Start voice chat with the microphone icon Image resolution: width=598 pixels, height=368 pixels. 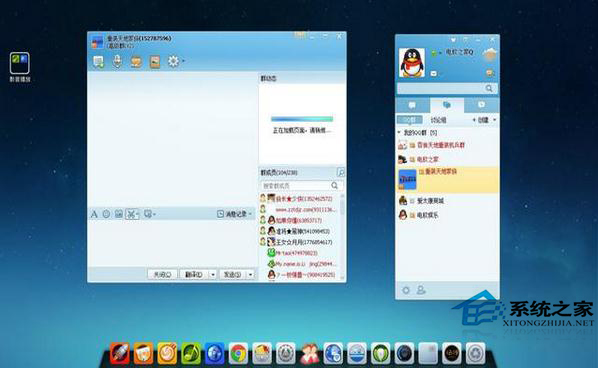click(x=117, y=61)
